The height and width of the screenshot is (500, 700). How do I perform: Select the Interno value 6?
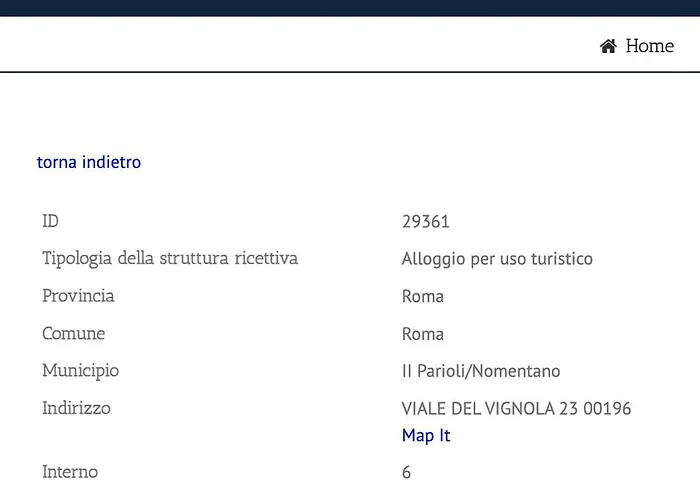point(406,472)
